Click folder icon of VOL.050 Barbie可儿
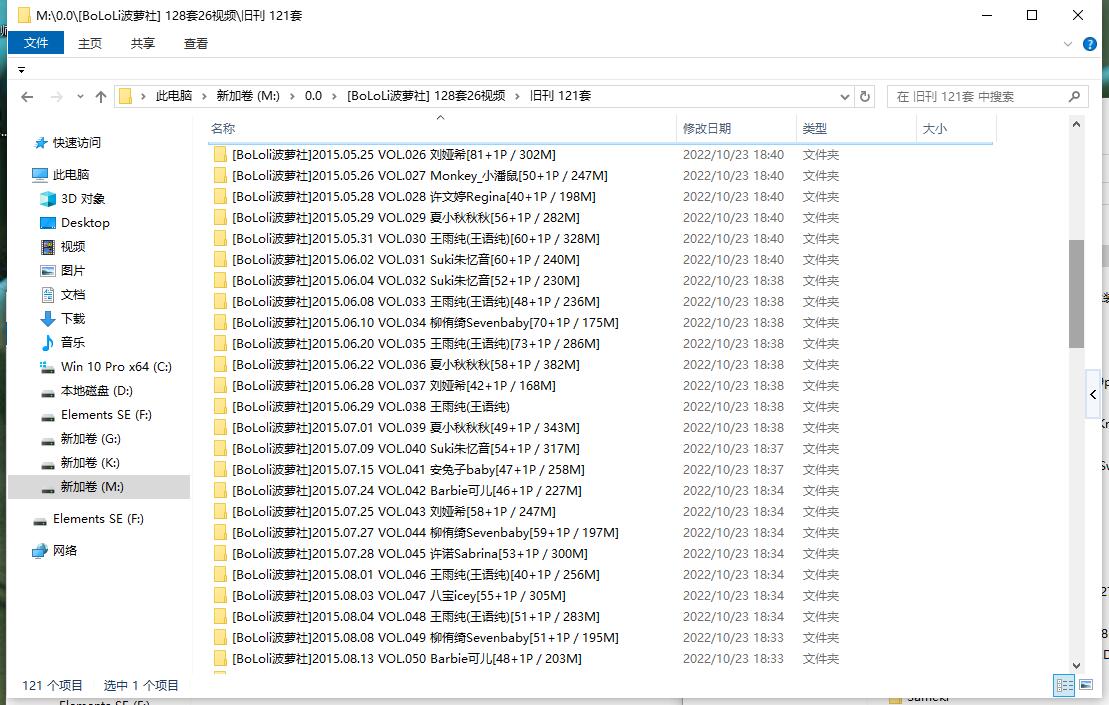 pos(220,659)
